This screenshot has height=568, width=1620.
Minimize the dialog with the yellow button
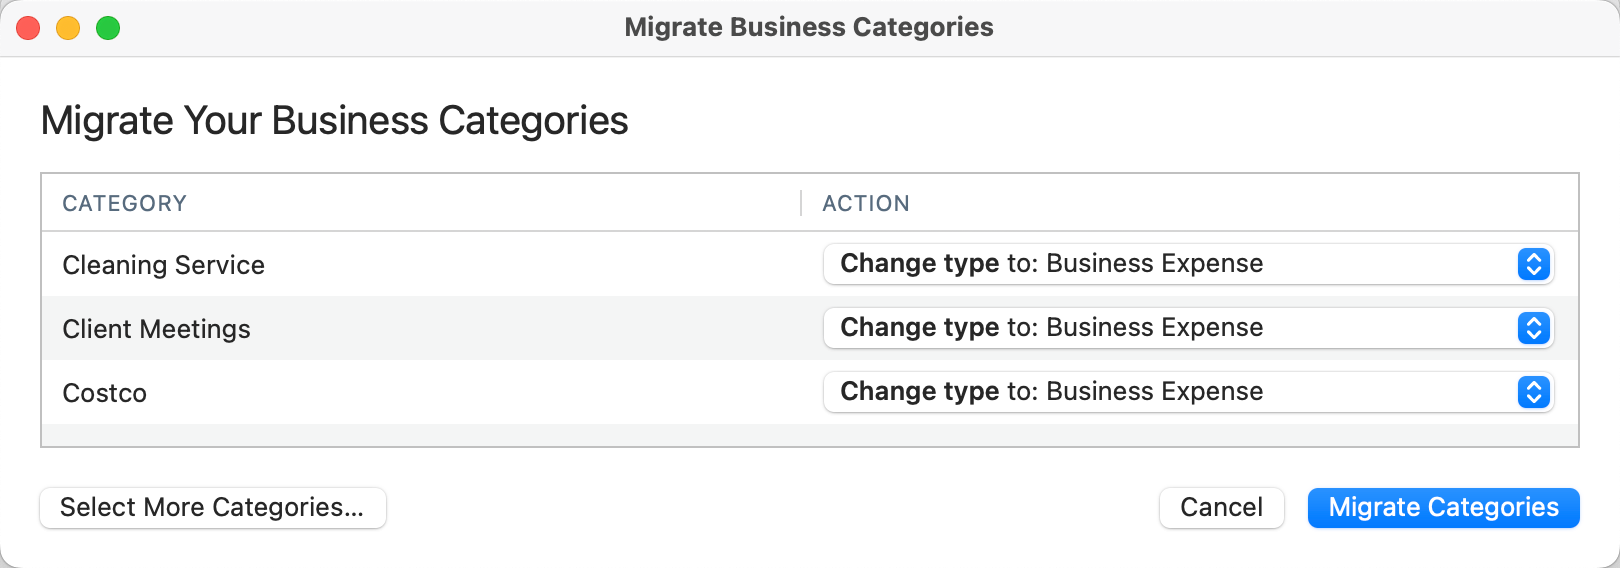pyautogui.click(x=68, y=28)
